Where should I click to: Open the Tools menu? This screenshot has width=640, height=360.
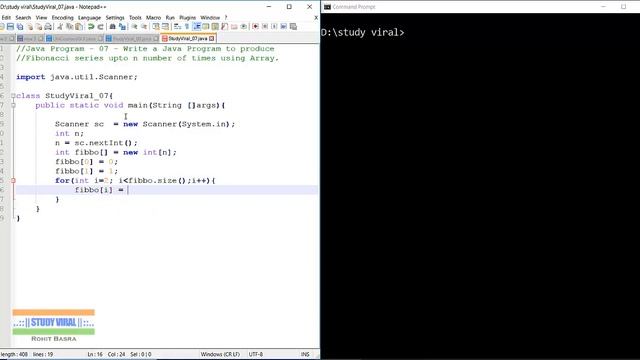135,18
